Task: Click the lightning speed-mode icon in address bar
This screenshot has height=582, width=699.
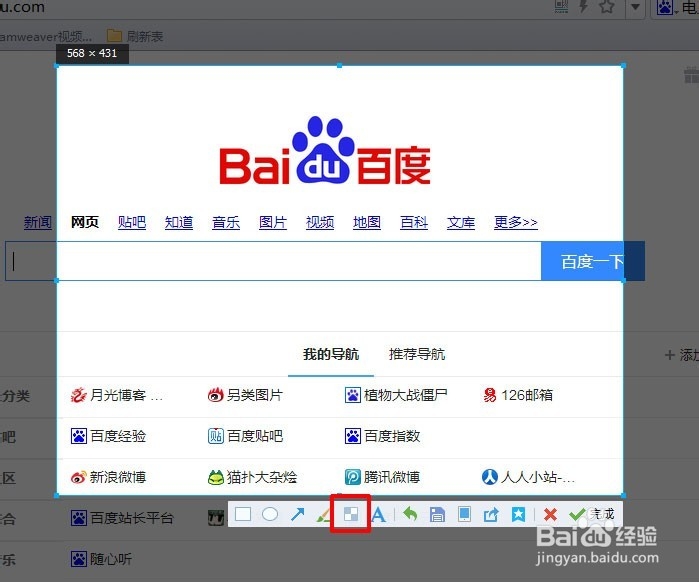Action: (583, 6)
